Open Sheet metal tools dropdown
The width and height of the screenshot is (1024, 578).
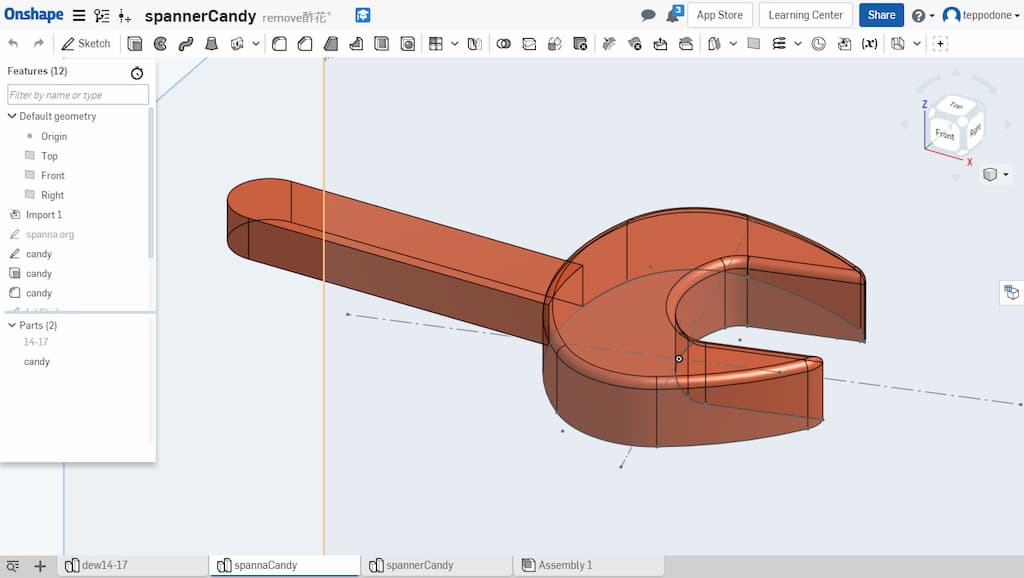coord(917,44)
